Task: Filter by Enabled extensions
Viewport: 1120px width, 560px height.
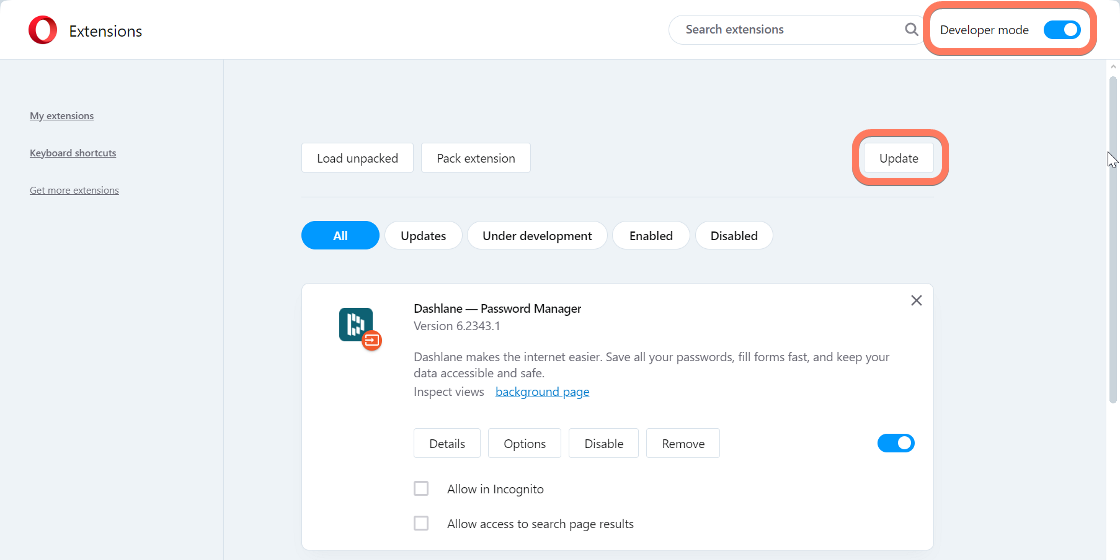Action: tap(651, 236)
